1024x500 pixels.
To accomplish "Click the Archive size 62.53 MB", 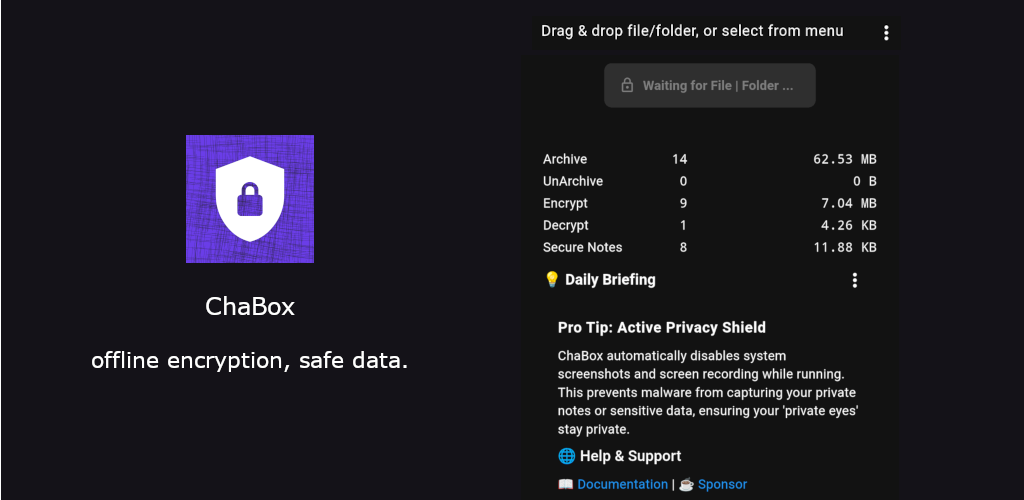I will point(844,159).
